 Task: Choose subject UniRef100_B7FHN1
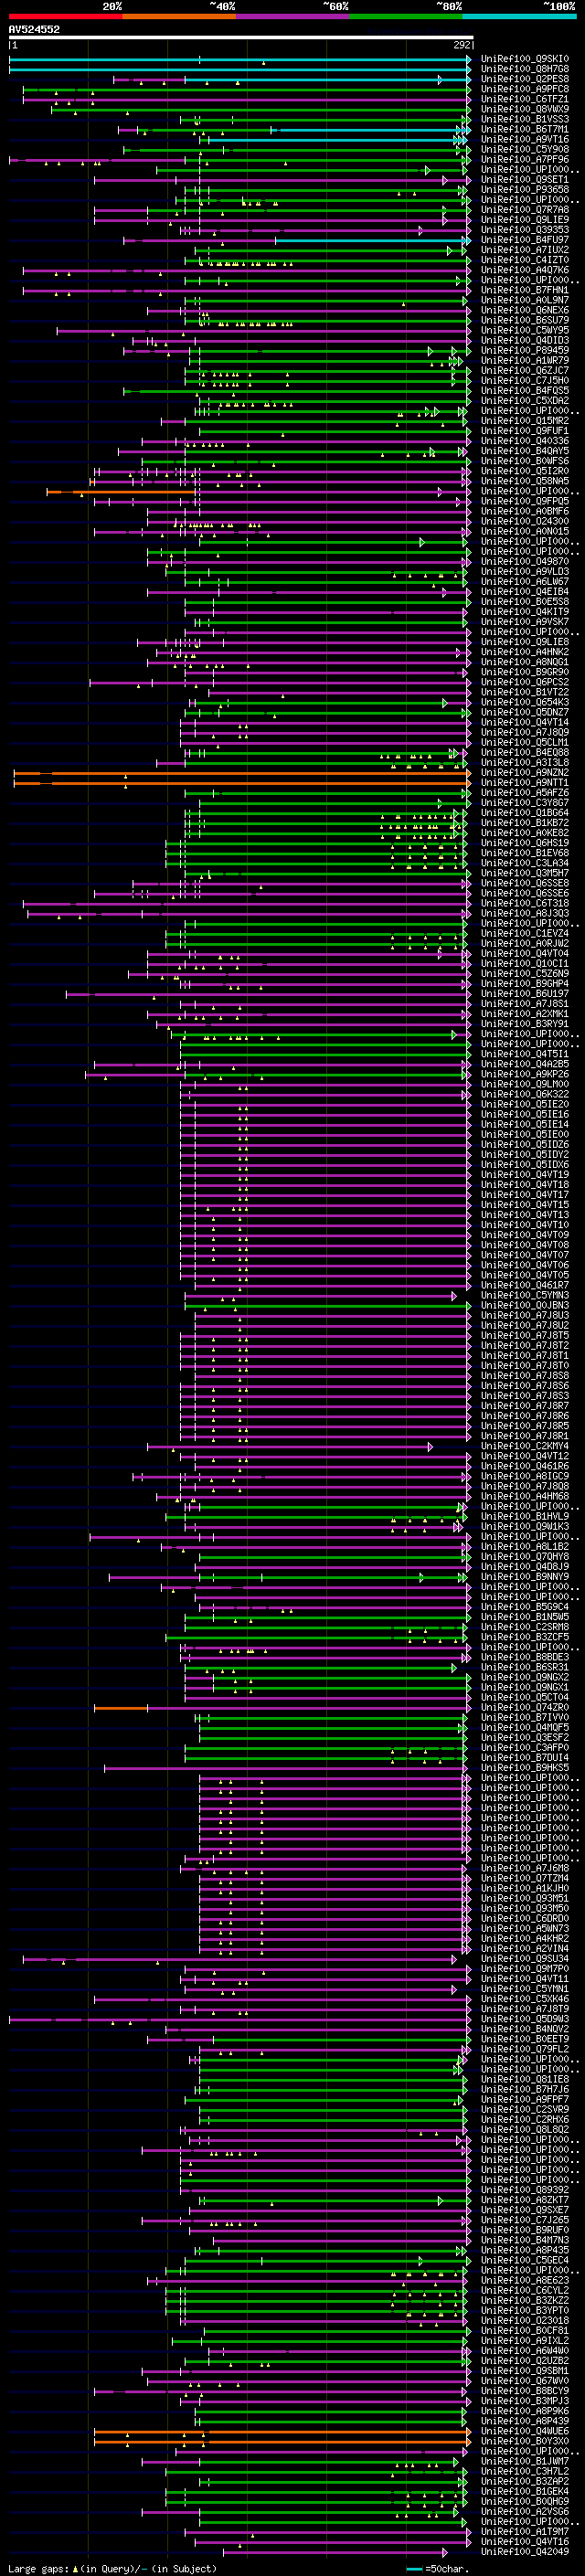tap(525, 291)
